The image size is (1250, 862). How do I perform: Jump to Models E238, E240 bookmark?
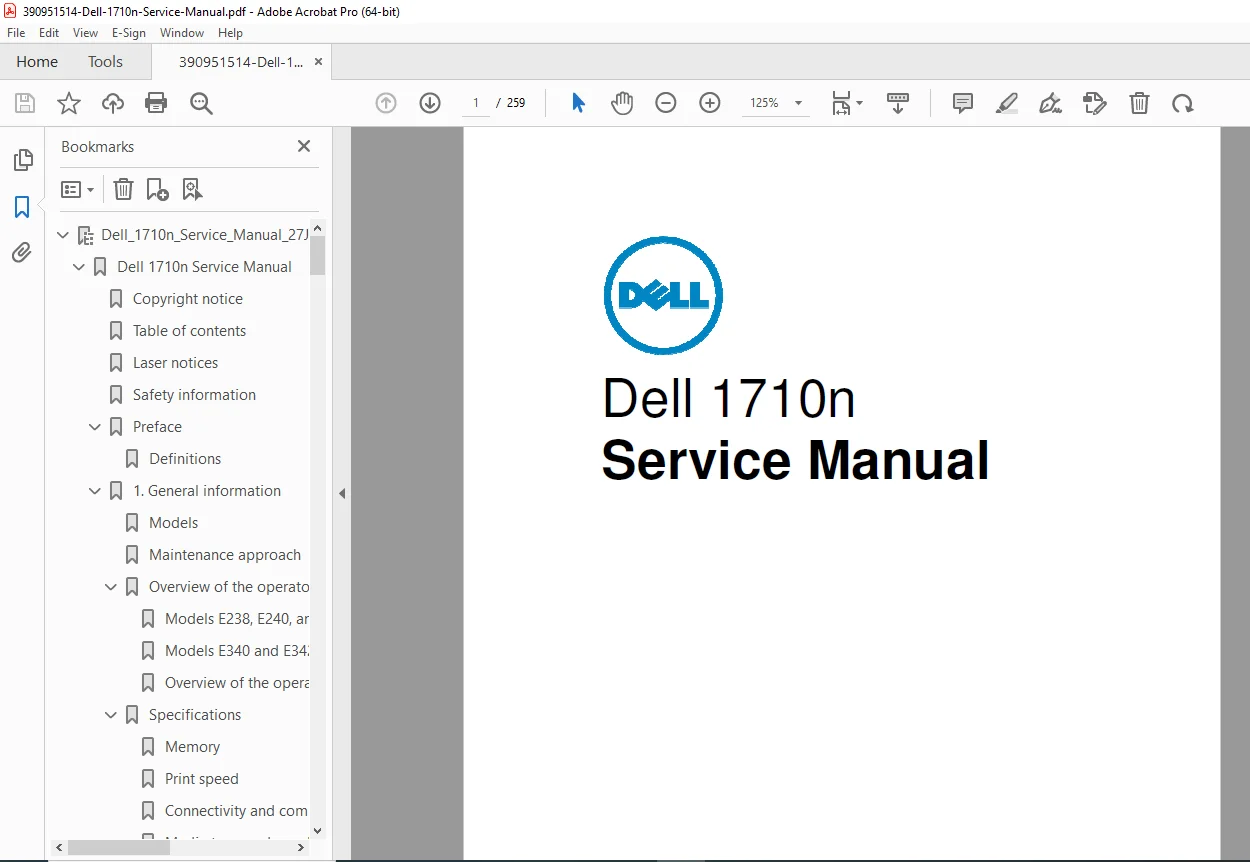tap(237, 619)
